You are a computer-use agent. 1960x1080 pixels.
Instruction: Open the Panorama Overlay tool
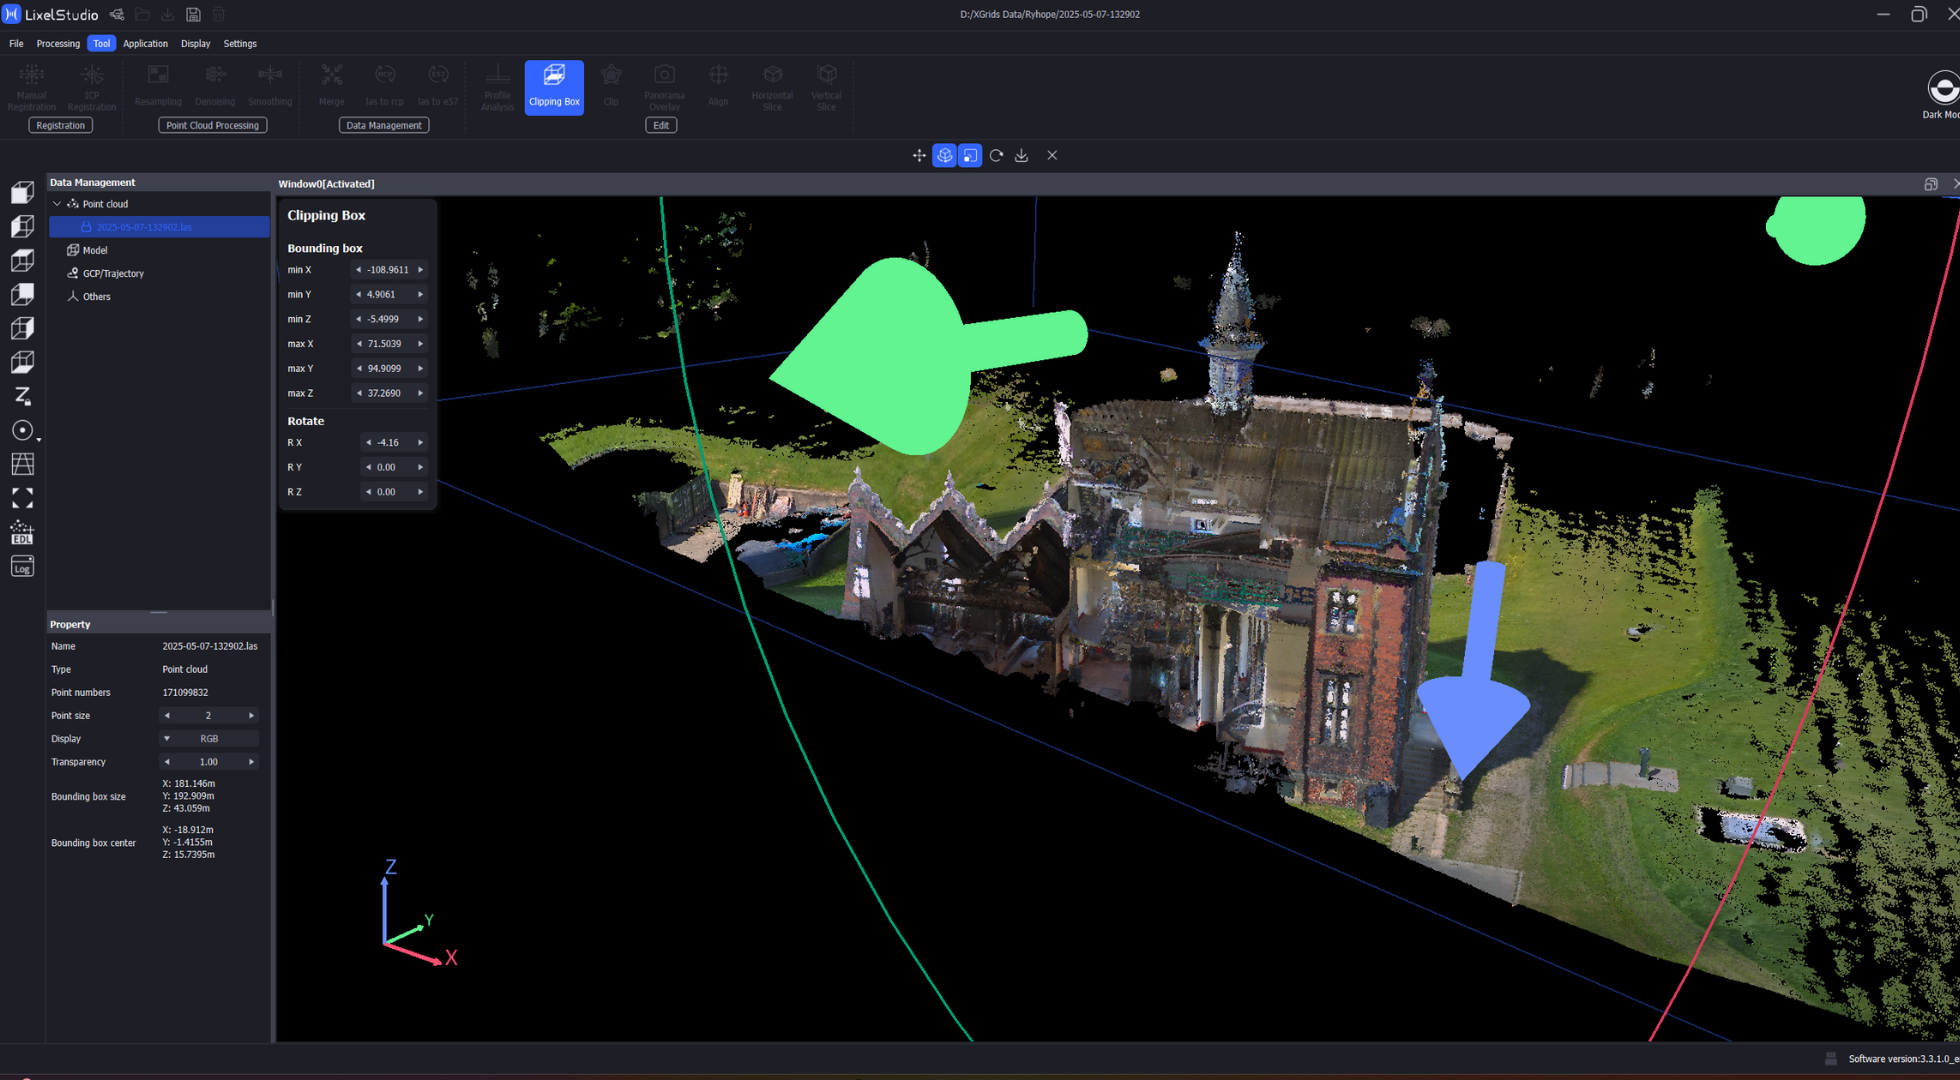pyautogui.click(x=664, y=86)
